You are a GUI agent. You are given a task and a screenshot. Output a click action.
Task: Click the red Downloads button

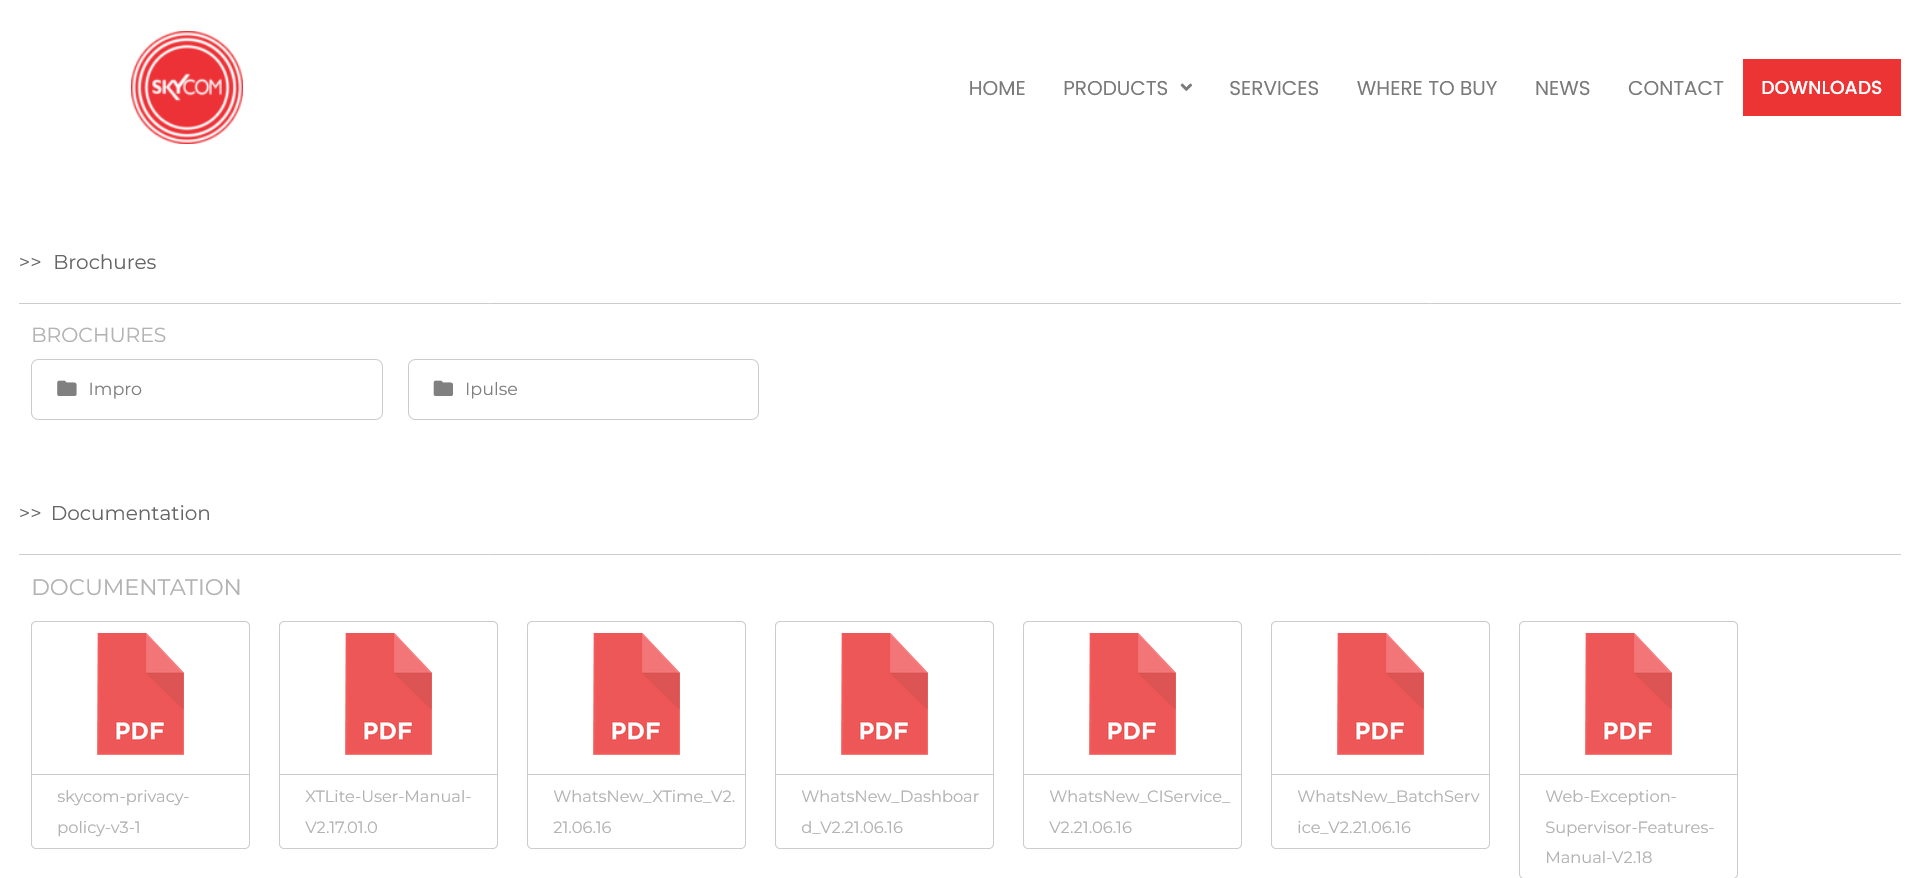point(1821,88)
